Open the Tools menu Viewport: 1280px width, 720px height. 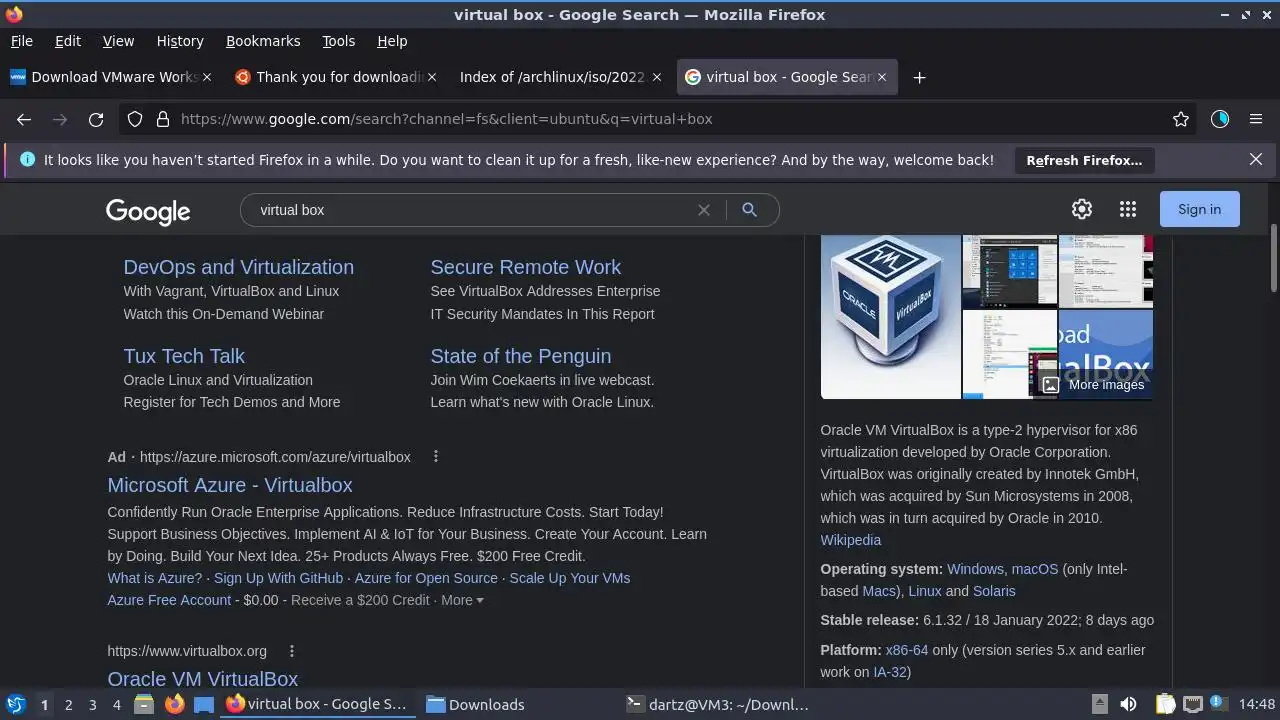point(338,41)
